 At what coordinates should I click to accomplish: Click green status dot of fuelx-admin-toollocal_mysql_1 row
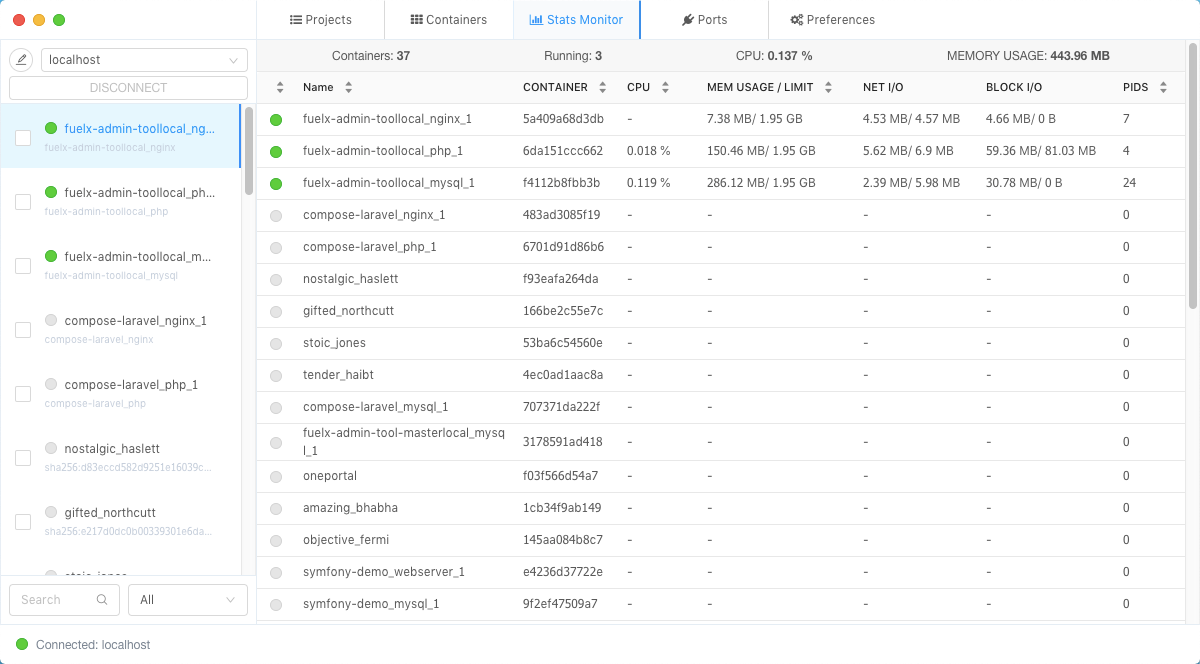coord(276,184)
